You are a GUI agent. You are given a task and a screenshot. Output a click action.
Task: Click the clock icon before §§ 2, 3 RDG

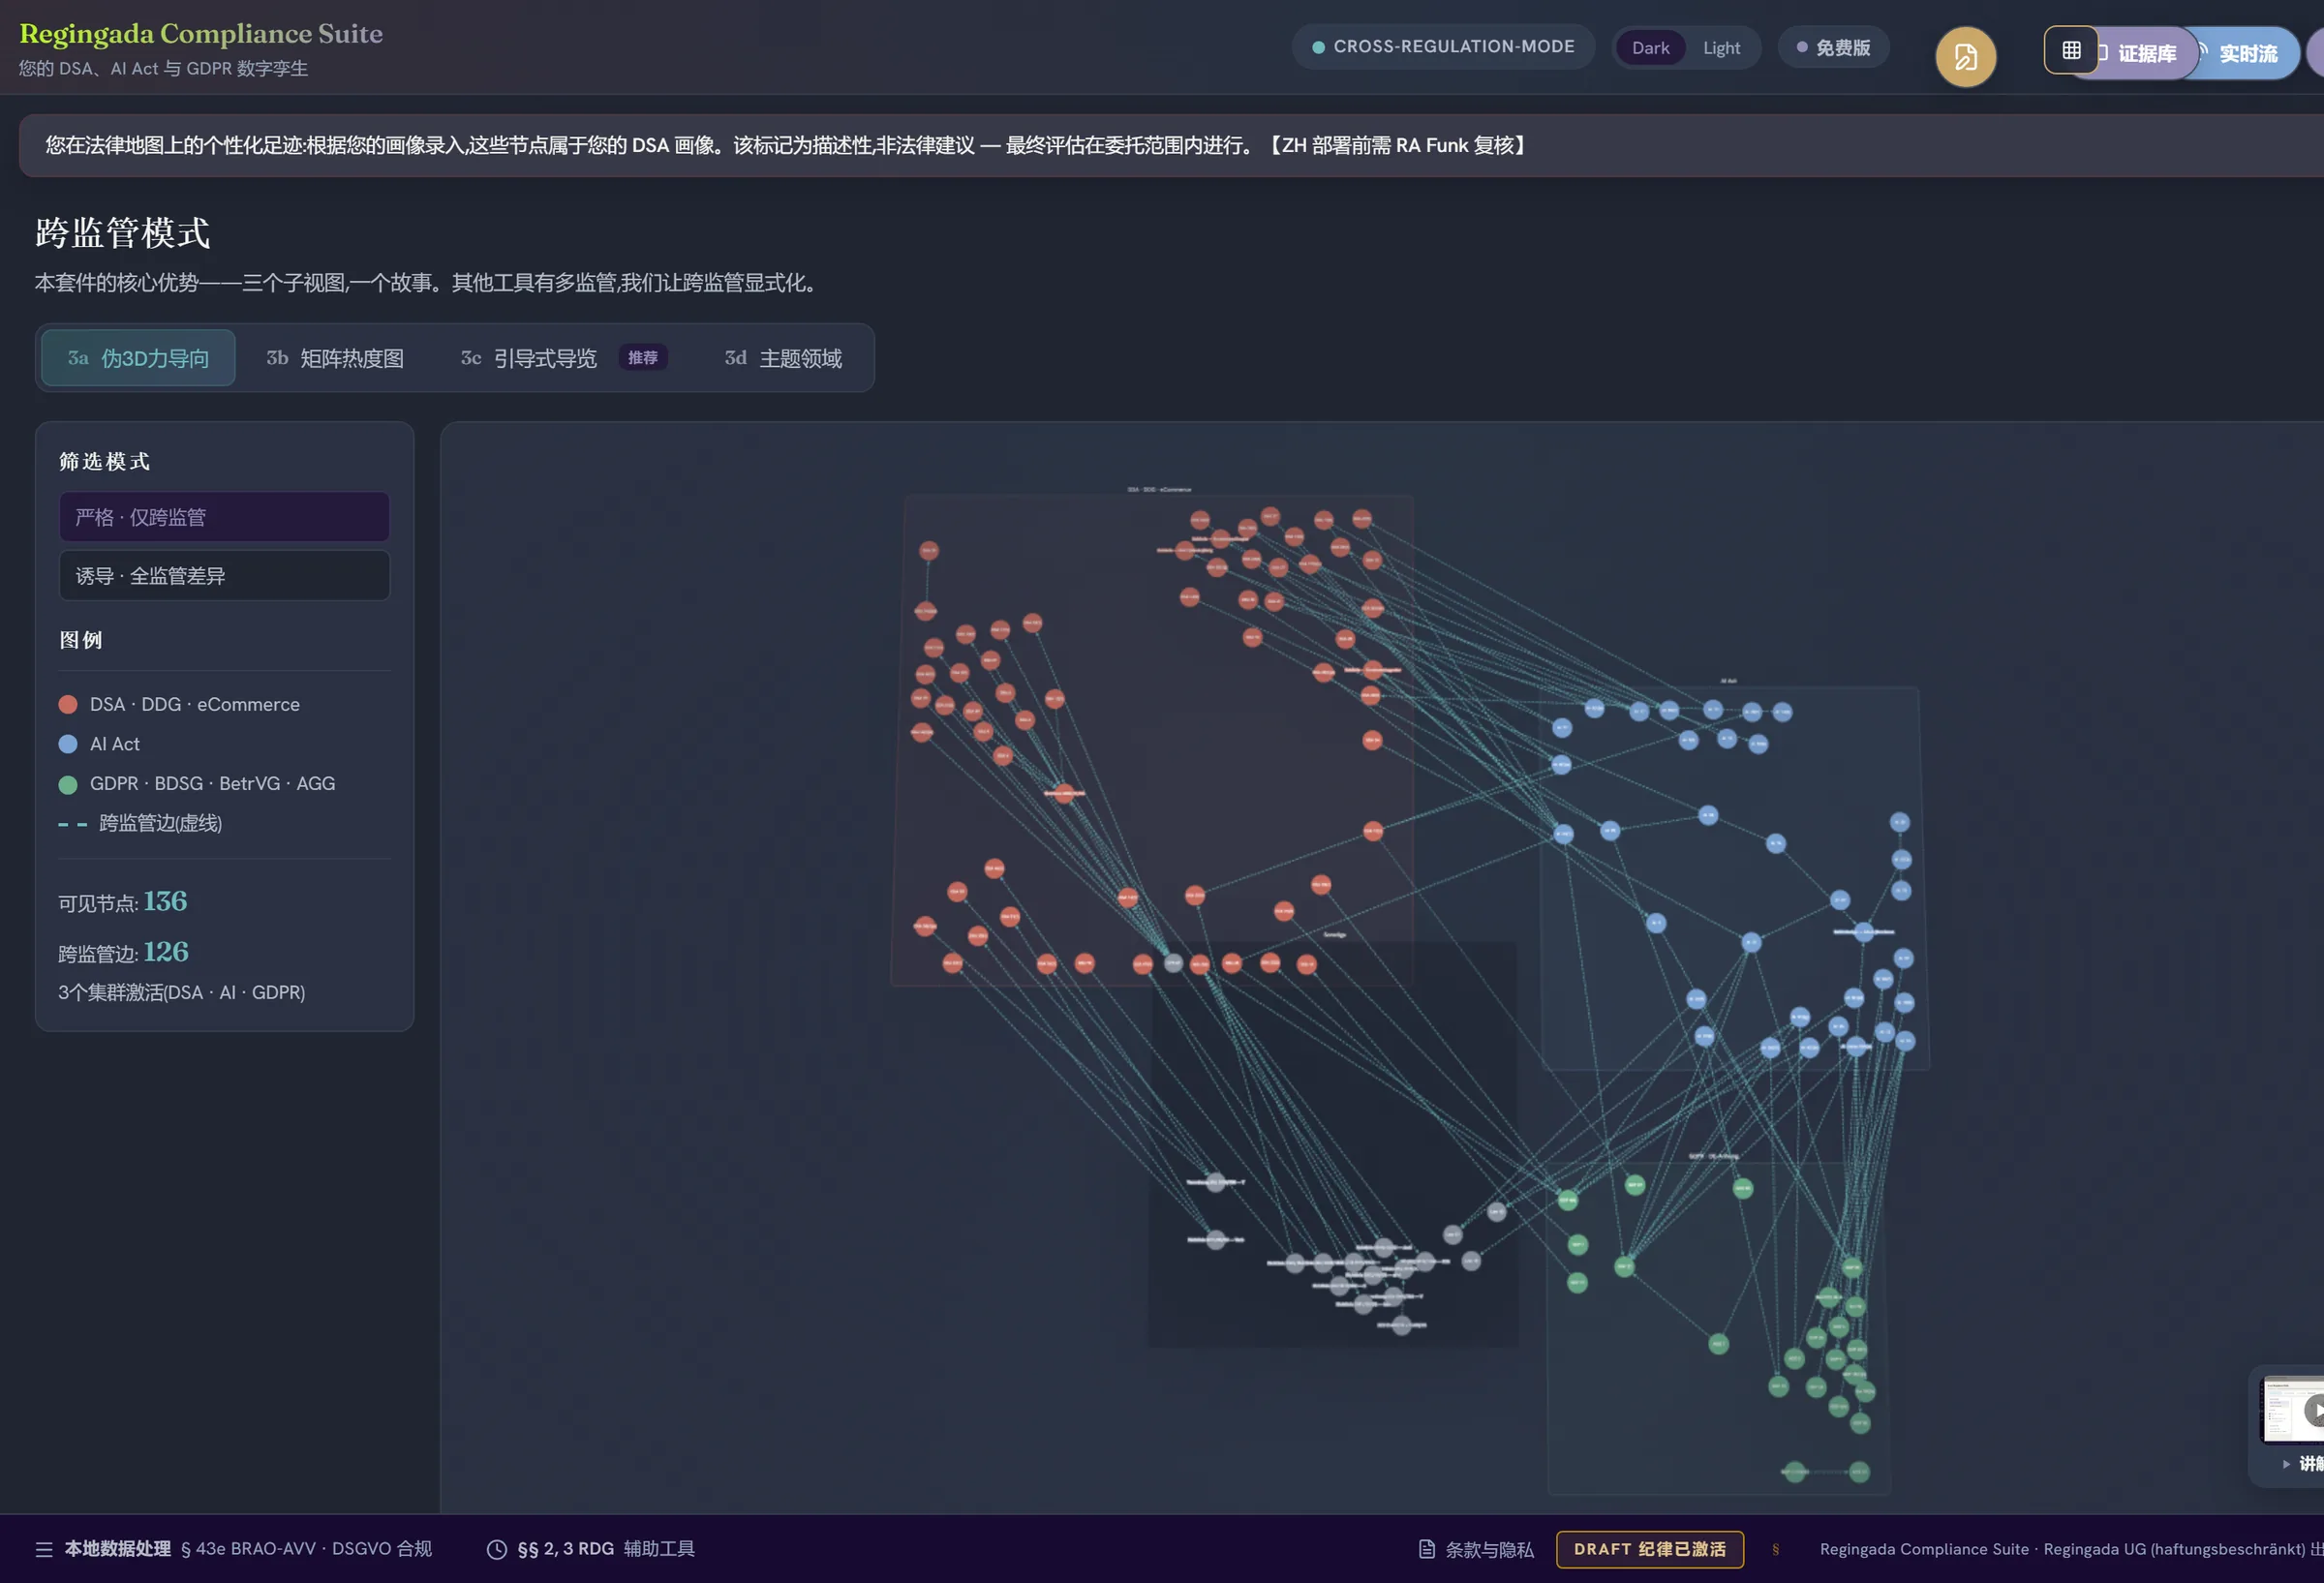497,1549
